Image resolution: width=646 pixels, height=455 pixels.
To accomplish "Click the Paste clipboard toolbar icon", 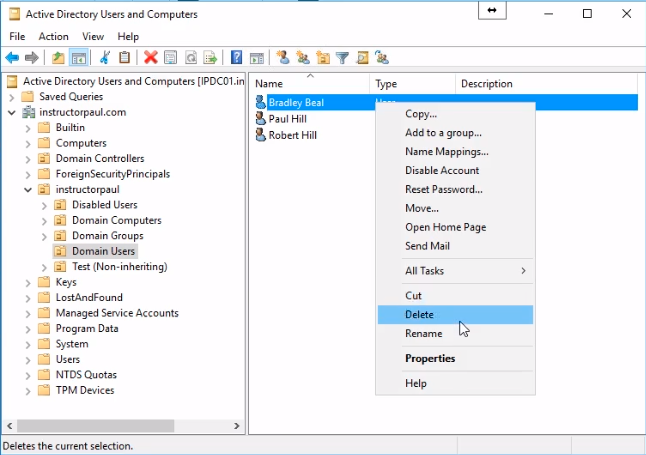I will [124, 58].
